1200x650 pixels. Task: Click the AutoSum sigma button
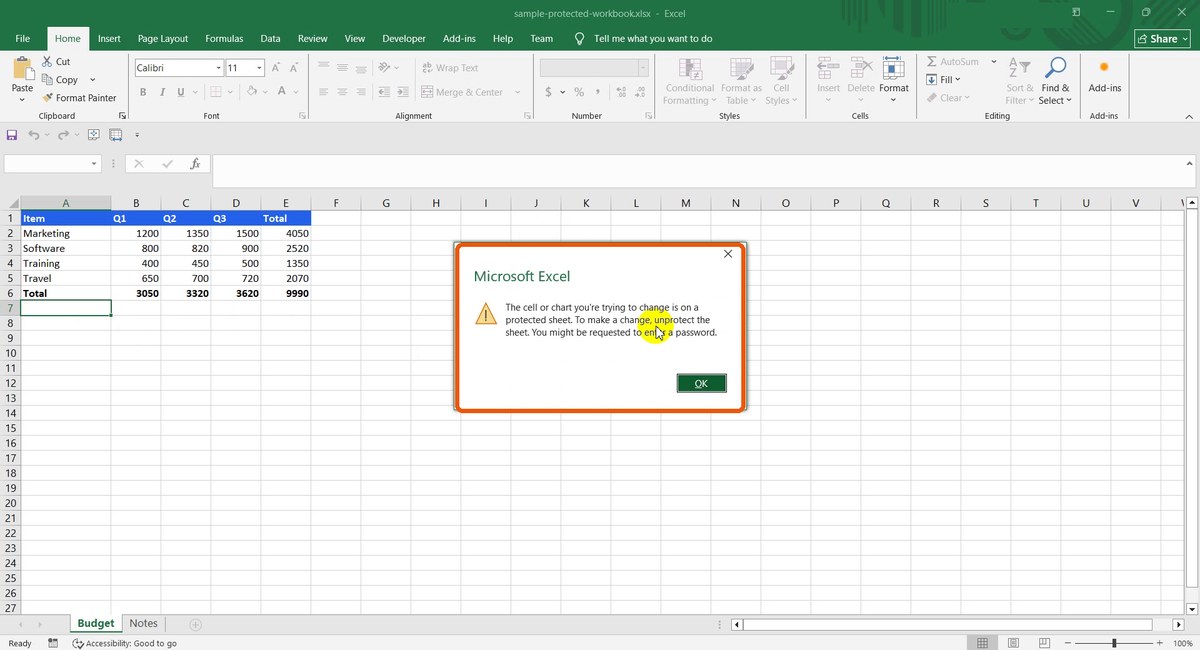[952, 62]
